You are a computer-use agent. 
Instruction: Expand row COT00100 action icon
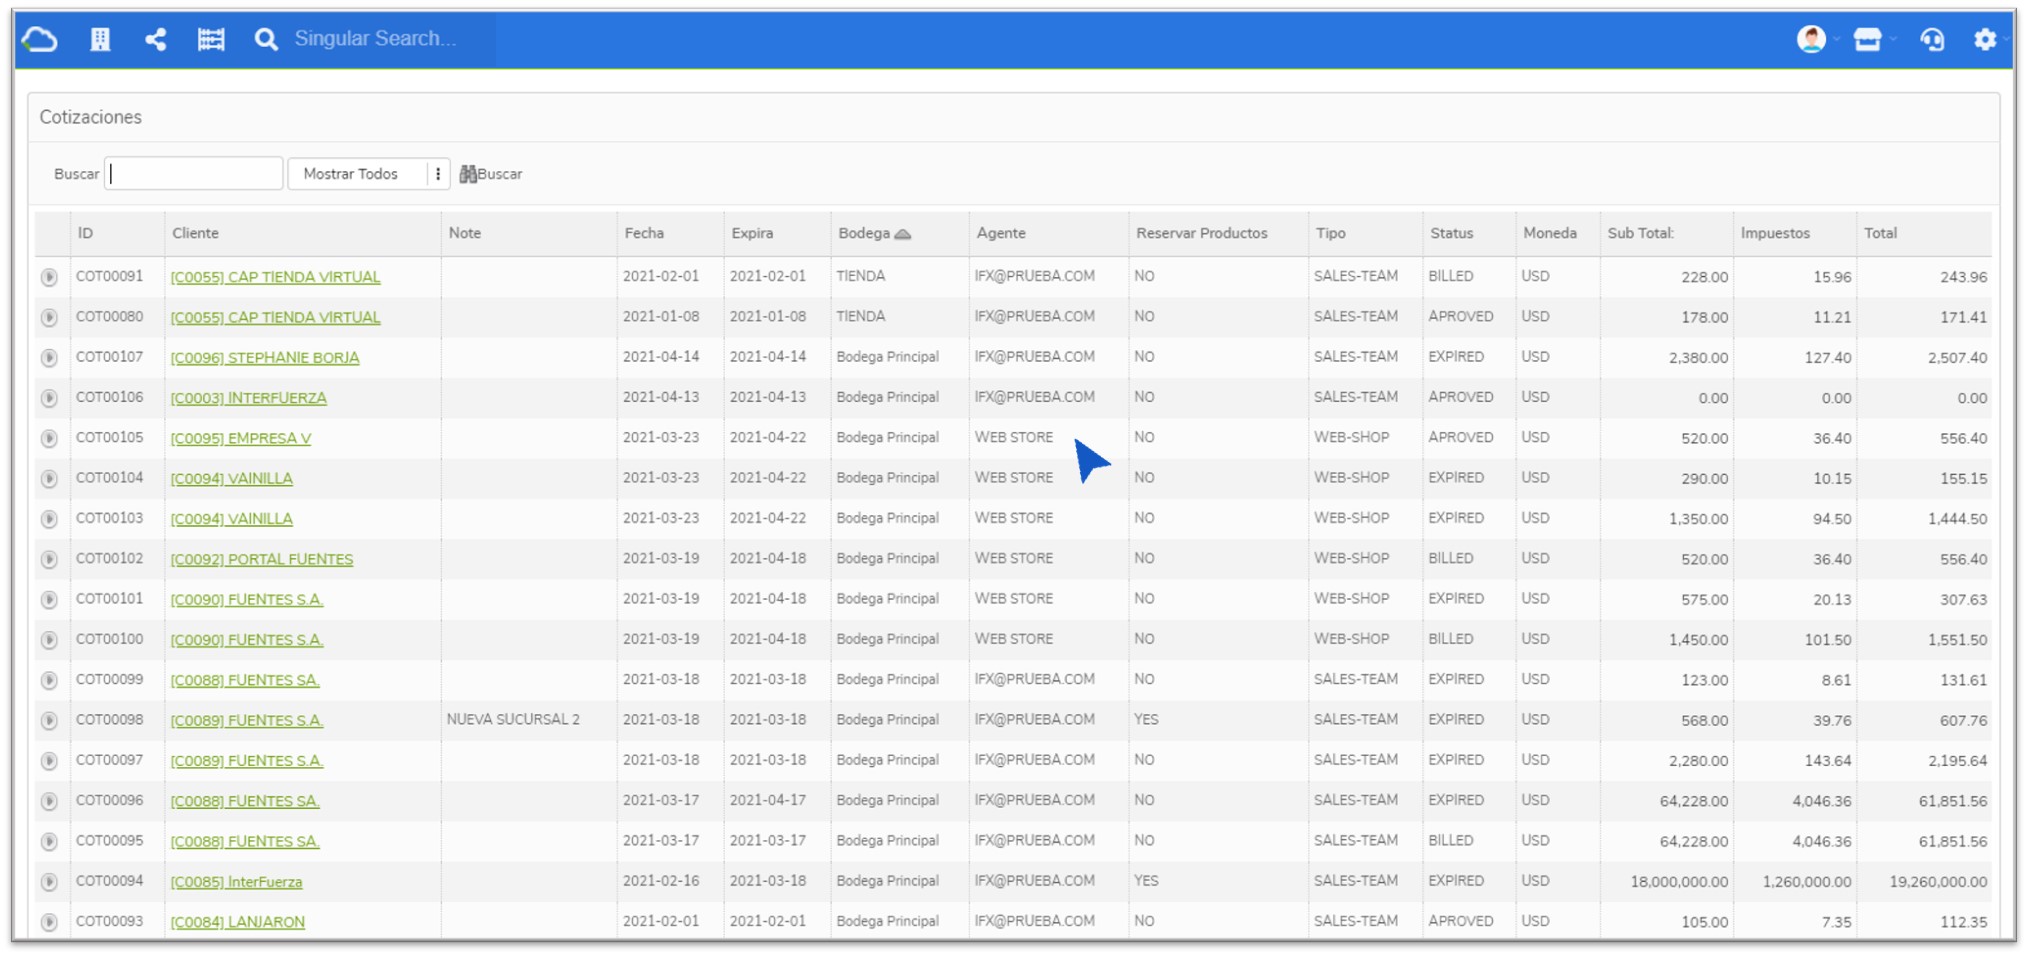click(x=49, y=640)
